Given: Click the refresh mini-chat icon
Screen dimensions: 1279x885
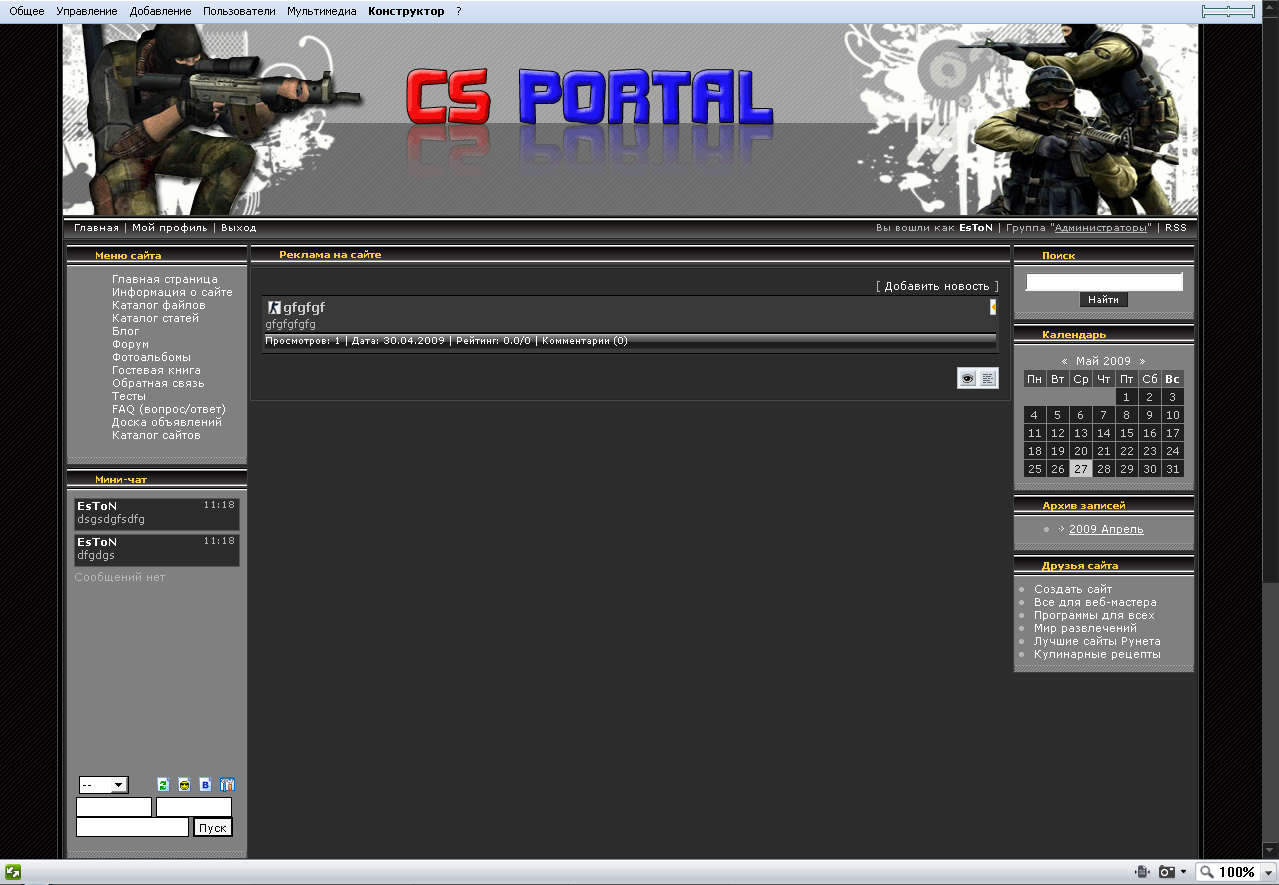Looking at the screenshot, I should (x=164, y=785).
